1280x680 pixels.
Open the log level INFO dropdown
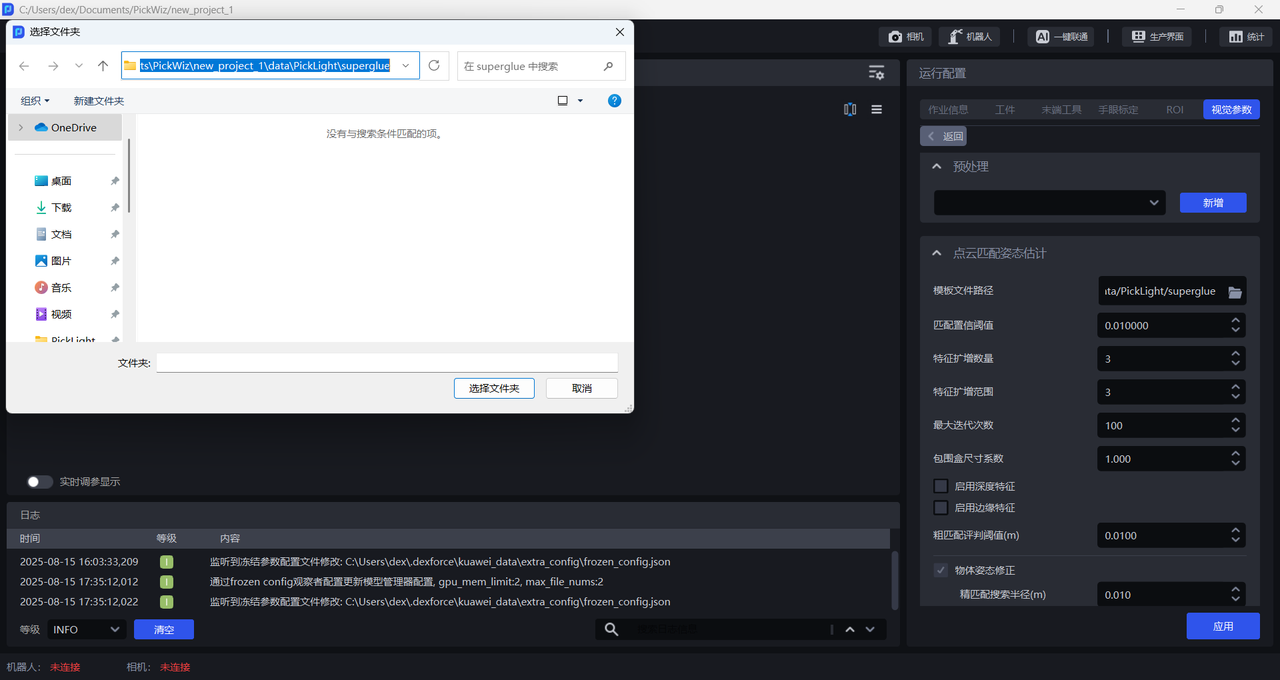tap(86, 629)
